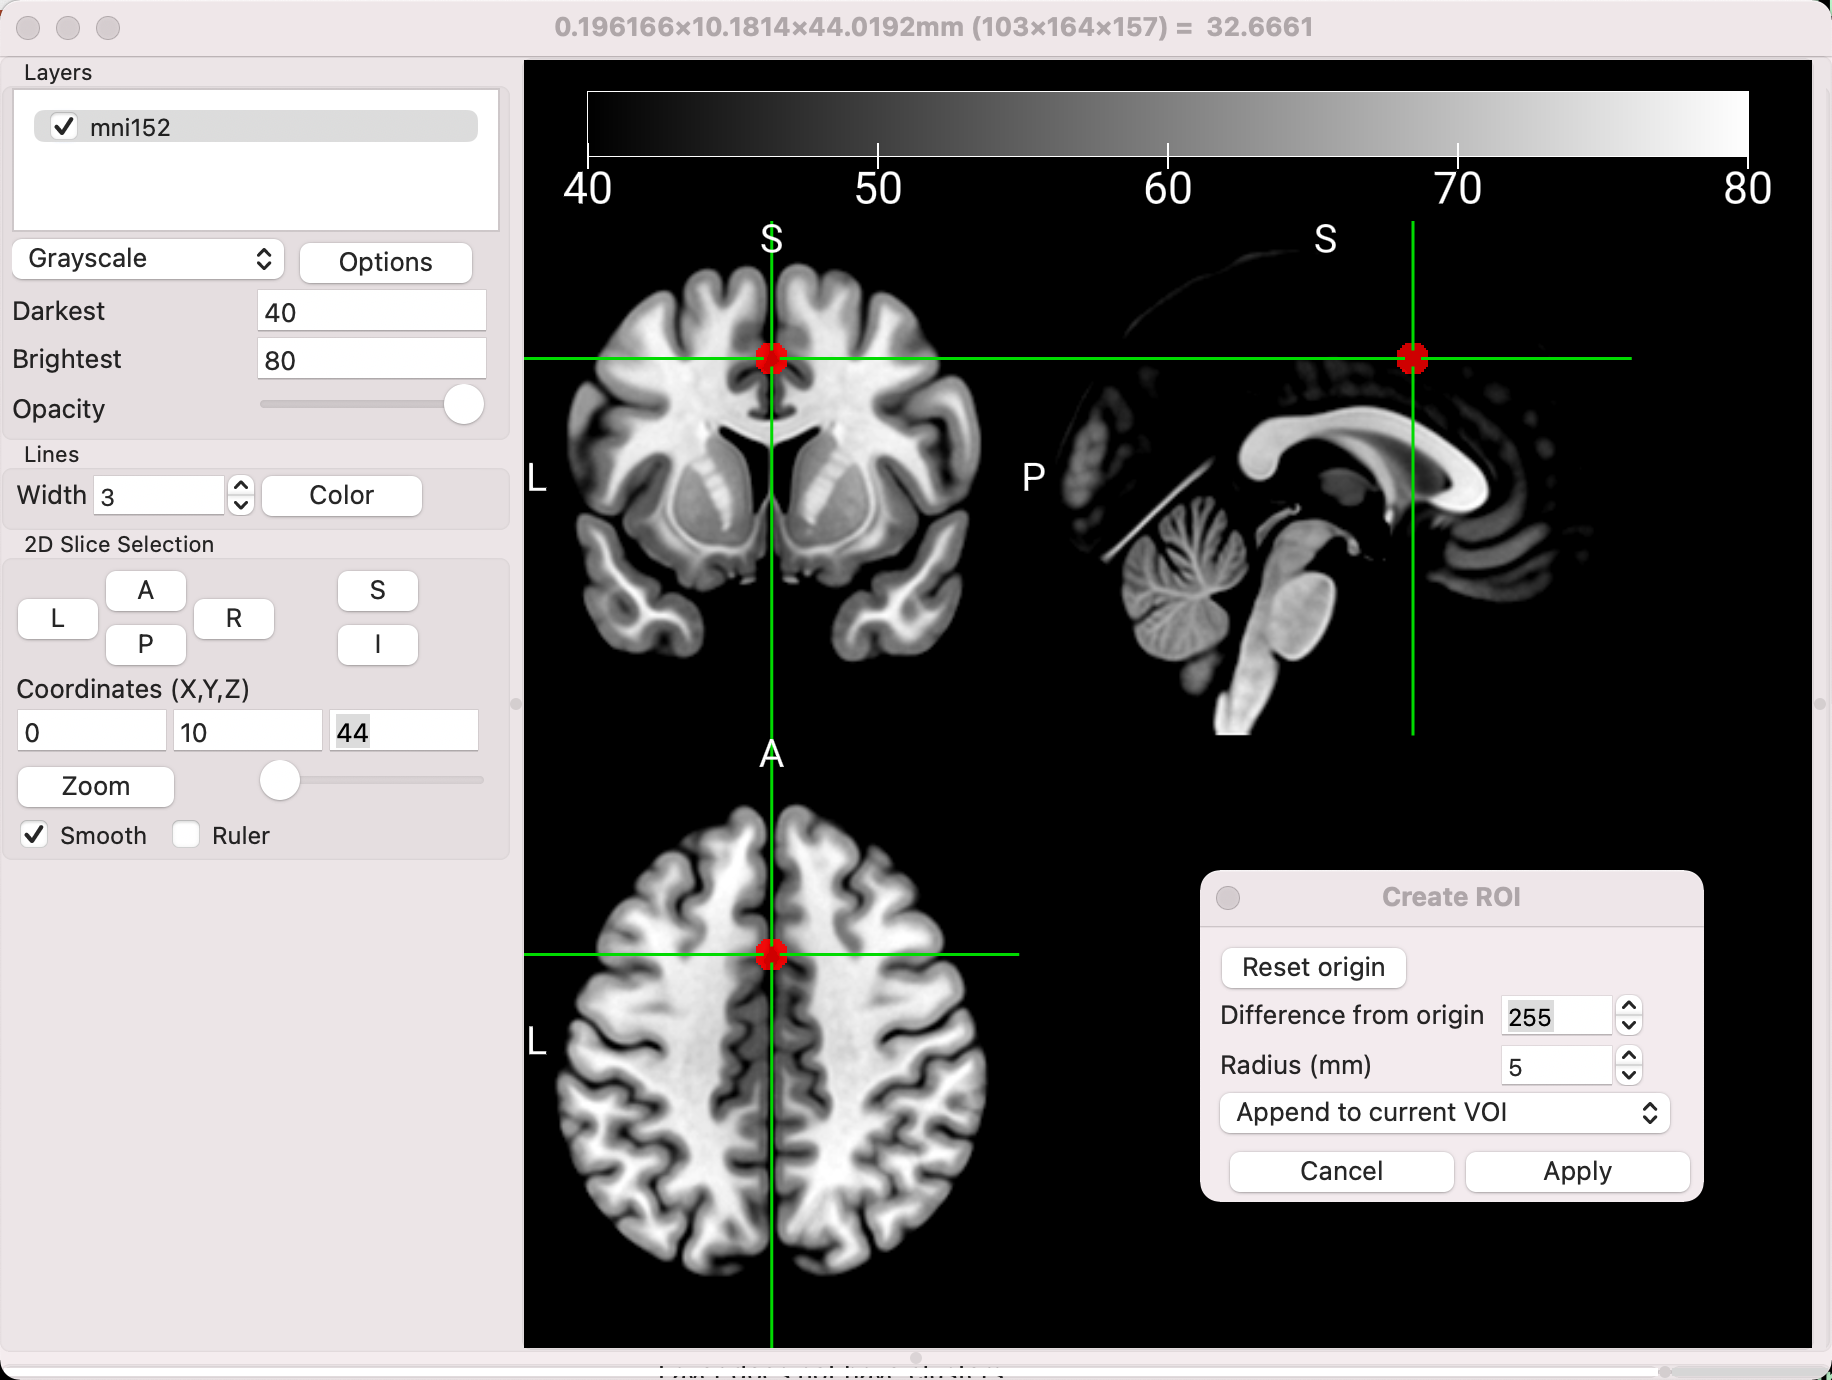Close the Create ROI dialog
This screenshot has width=1832, height=1380.
point(1228,897)
